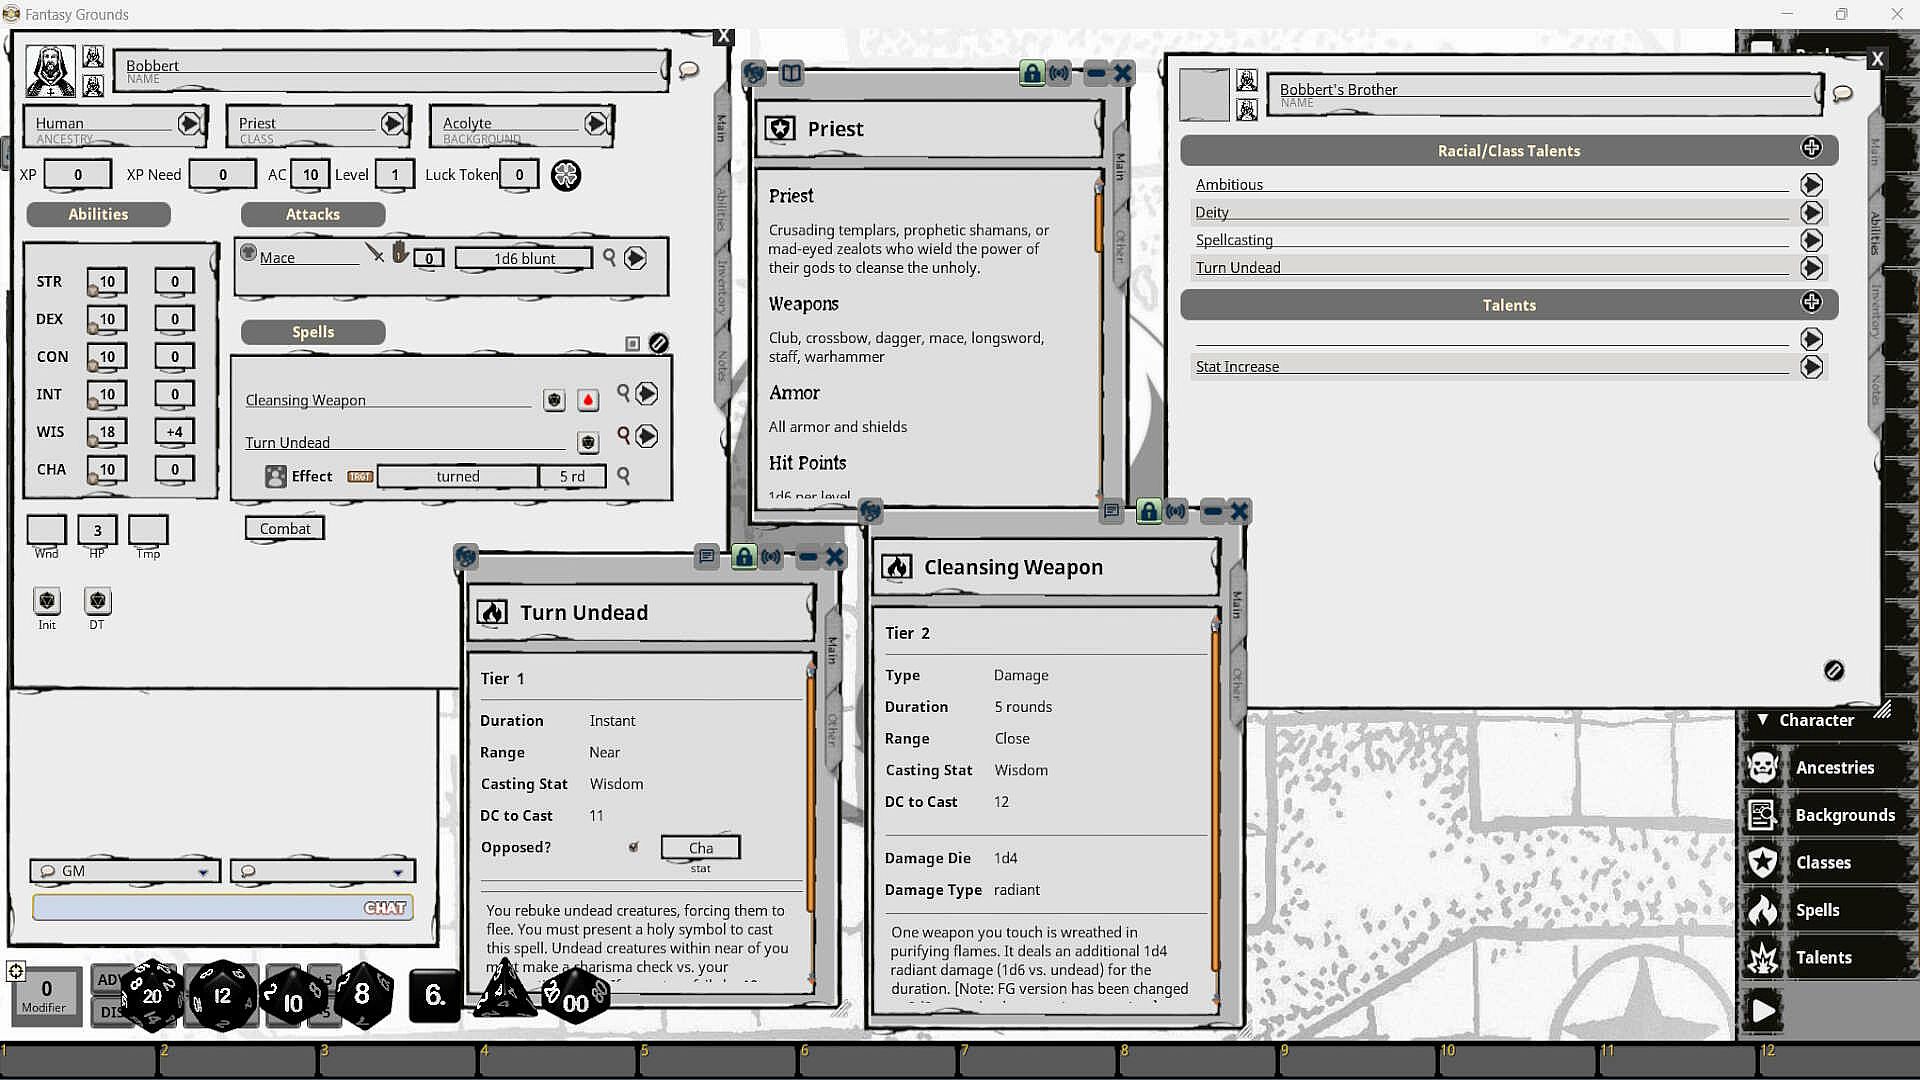Open the Turn Undead talent link
Viewport: 1920px width, 1080px height.
(1811, 268)
